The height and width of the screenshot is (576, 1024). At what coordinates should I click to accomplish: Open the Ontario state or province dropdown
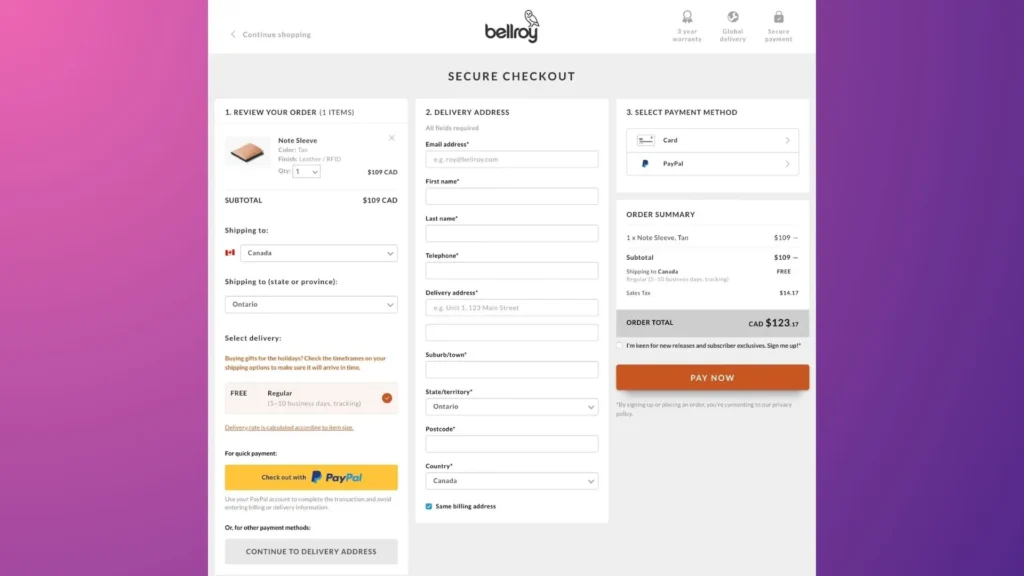(310, 304)
